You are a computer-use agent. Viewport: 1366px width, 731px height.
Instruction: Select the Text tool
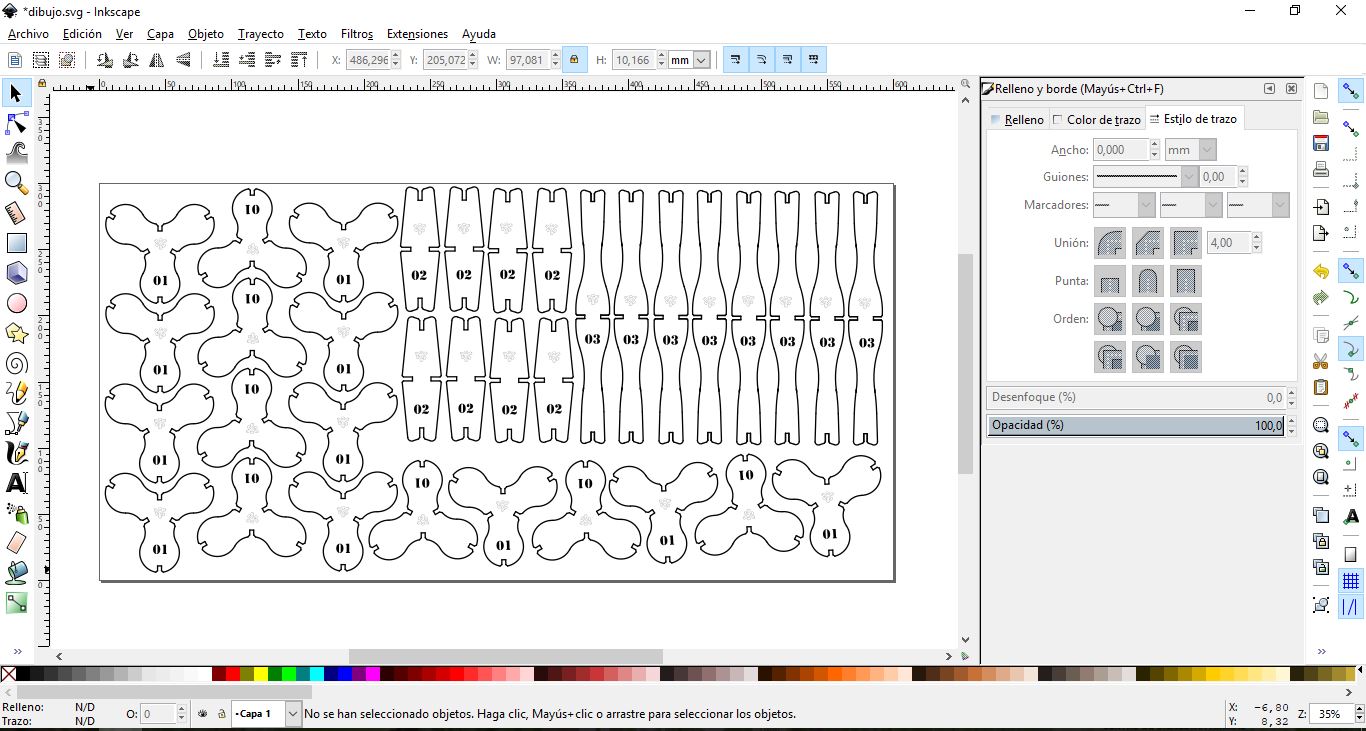coord(16,483)
